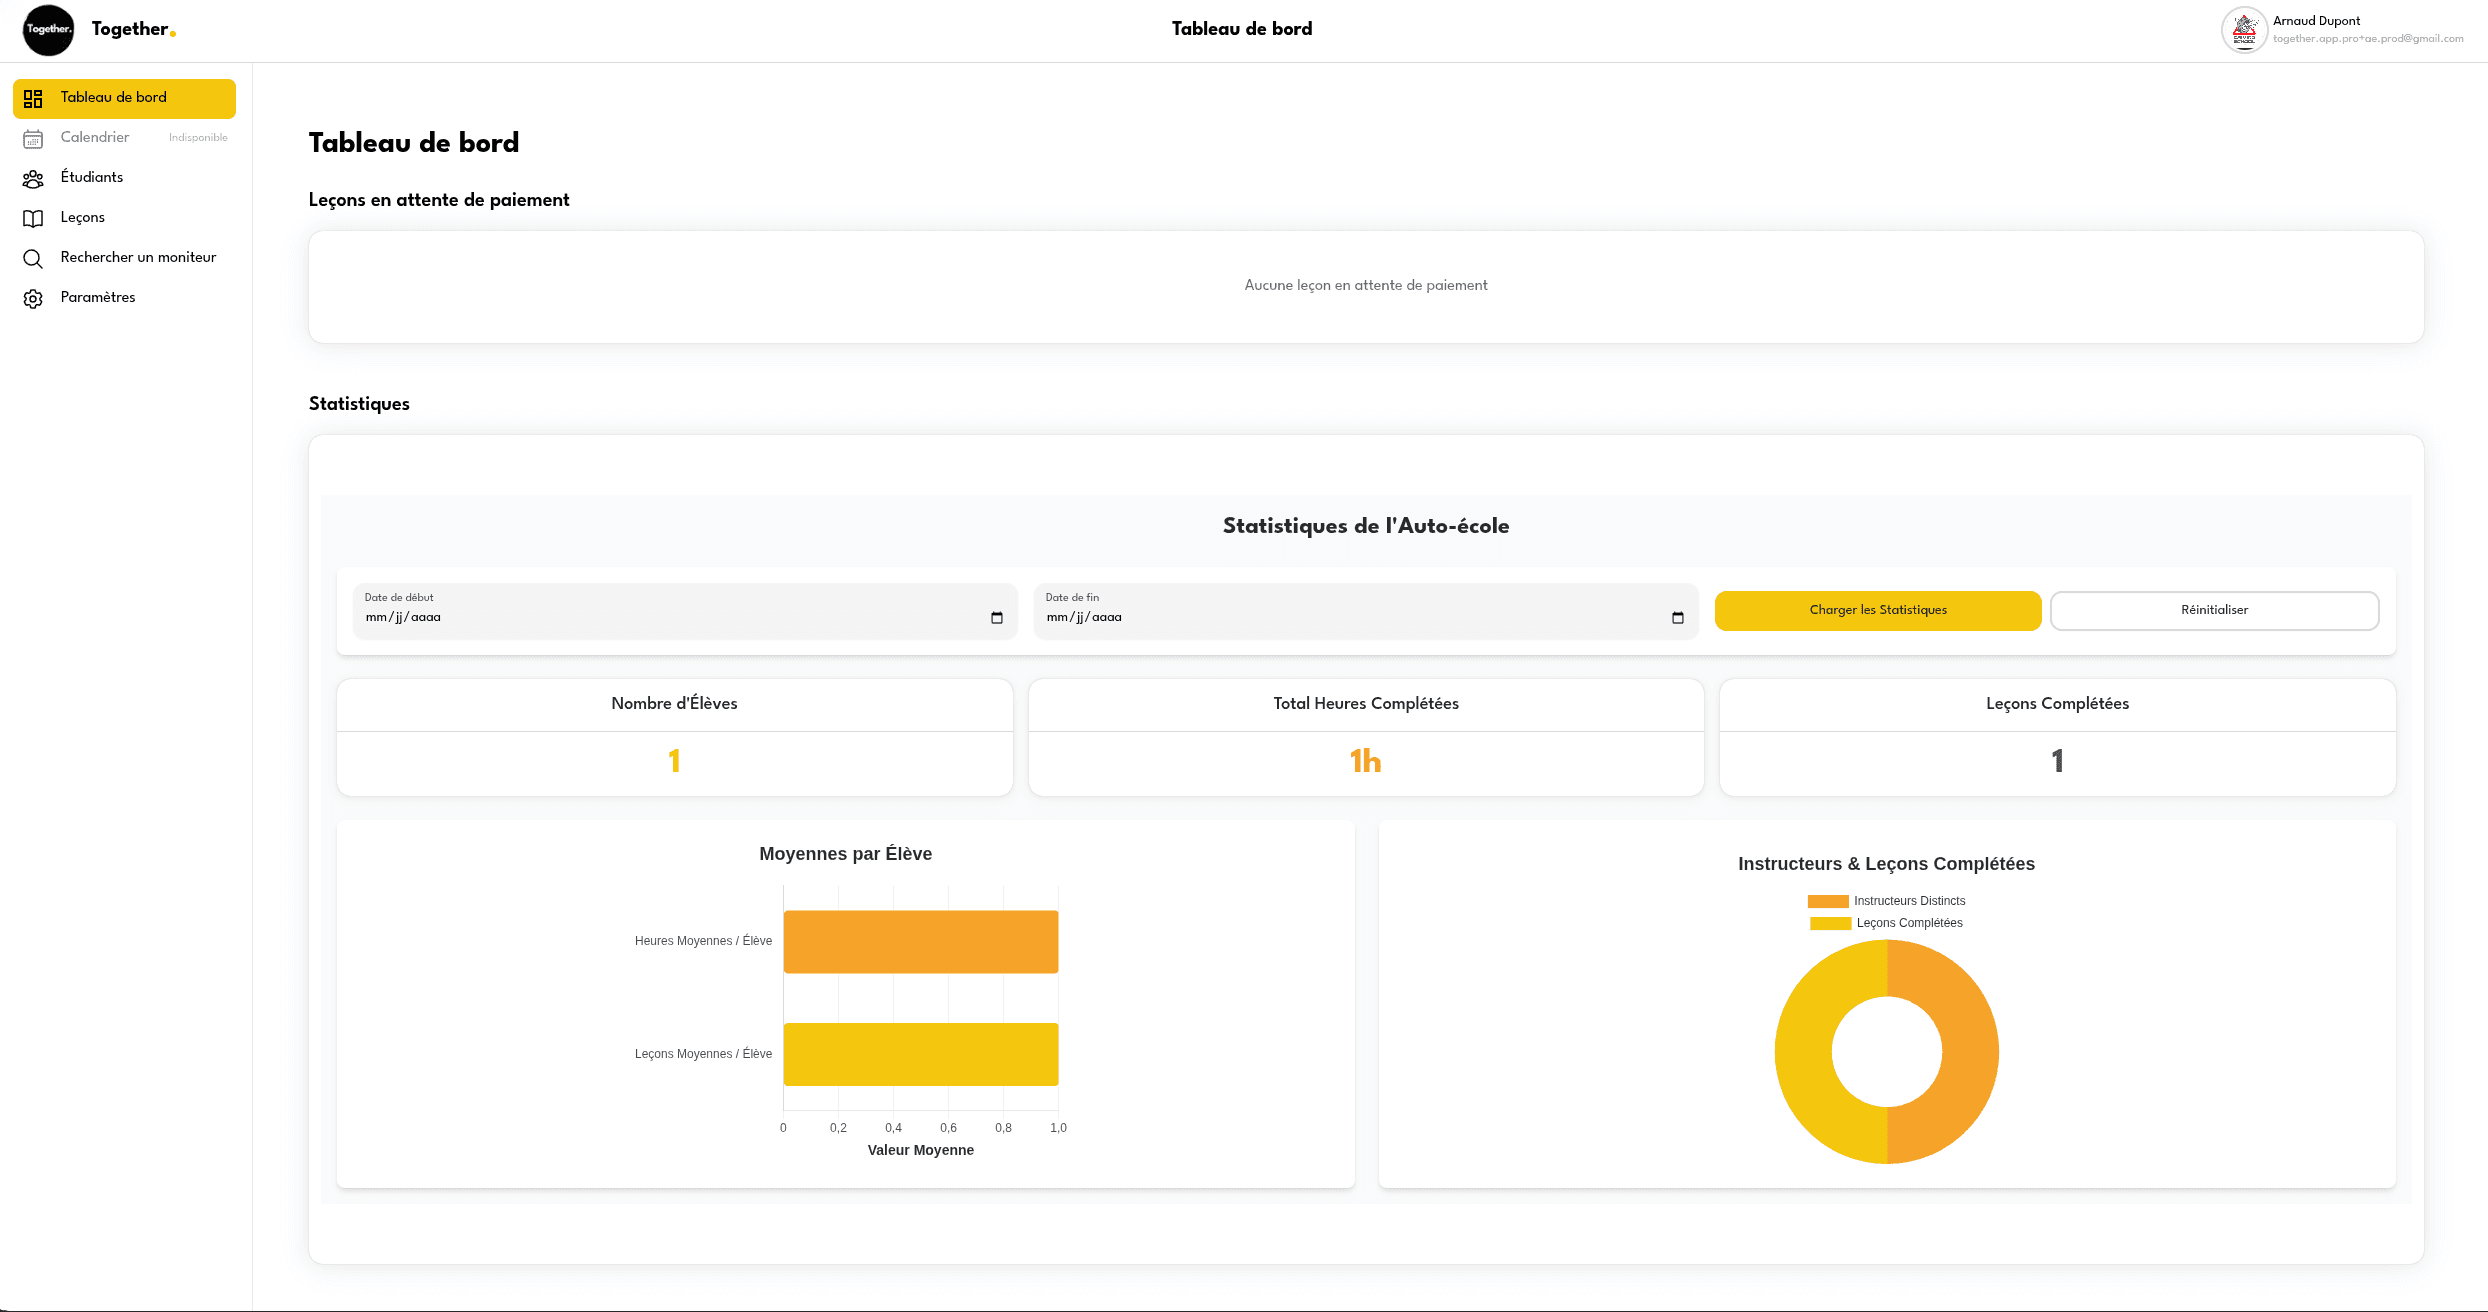Click Arnaud Dupont's profile avatar
The height and width of the screenshot is (1312, 2488).
[2244, 30]
